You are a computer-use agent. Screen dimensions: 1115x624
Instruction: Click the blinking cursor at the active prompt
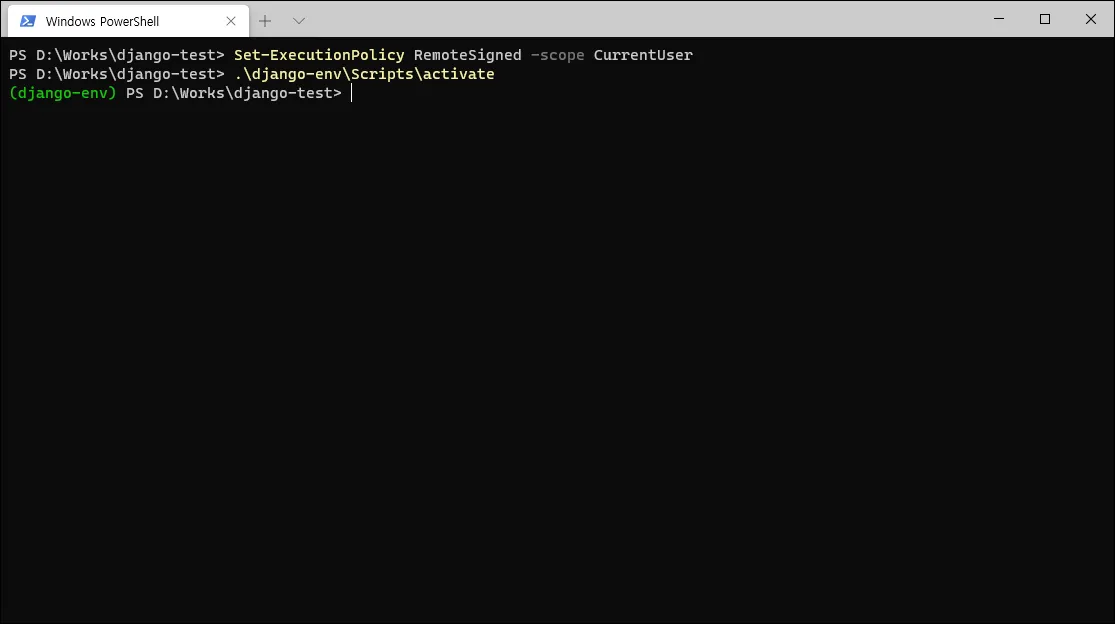point(351,93)
